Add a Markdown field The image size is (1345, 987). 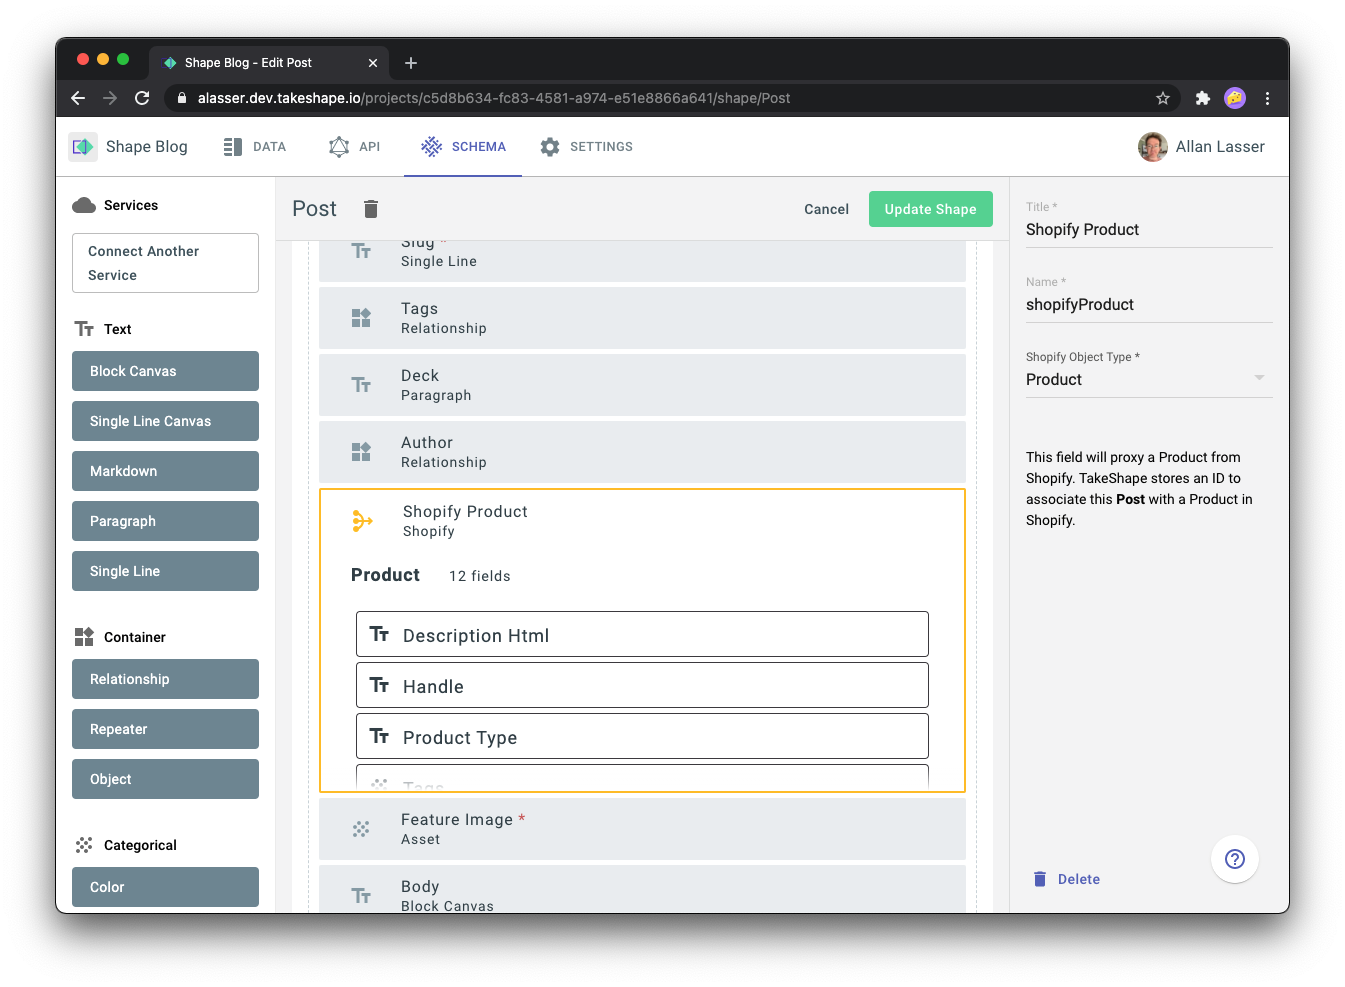point(165,471)
